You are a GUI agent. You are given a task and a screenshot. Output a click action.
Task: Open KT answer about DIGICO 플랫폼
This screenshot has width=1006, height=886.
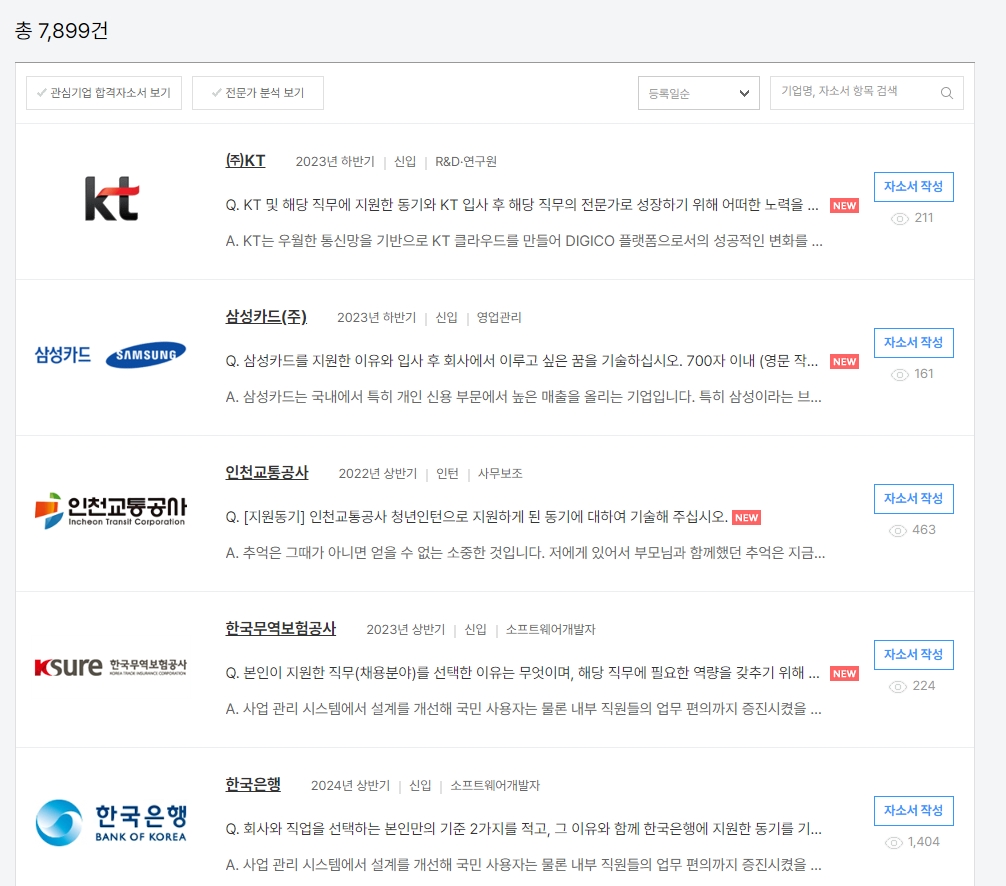pos(524,241)
